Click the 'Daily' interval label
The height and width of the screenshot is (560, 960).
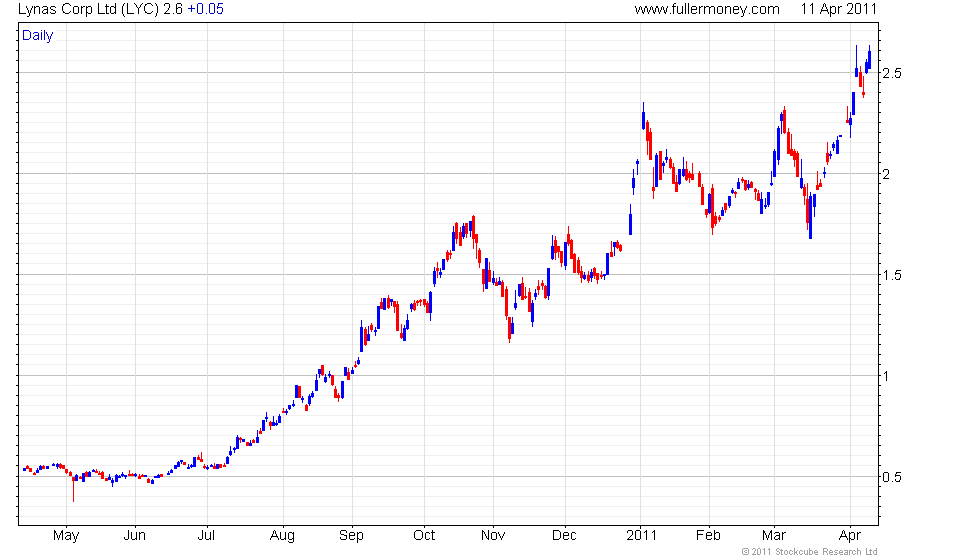click(x=37, y=35)
